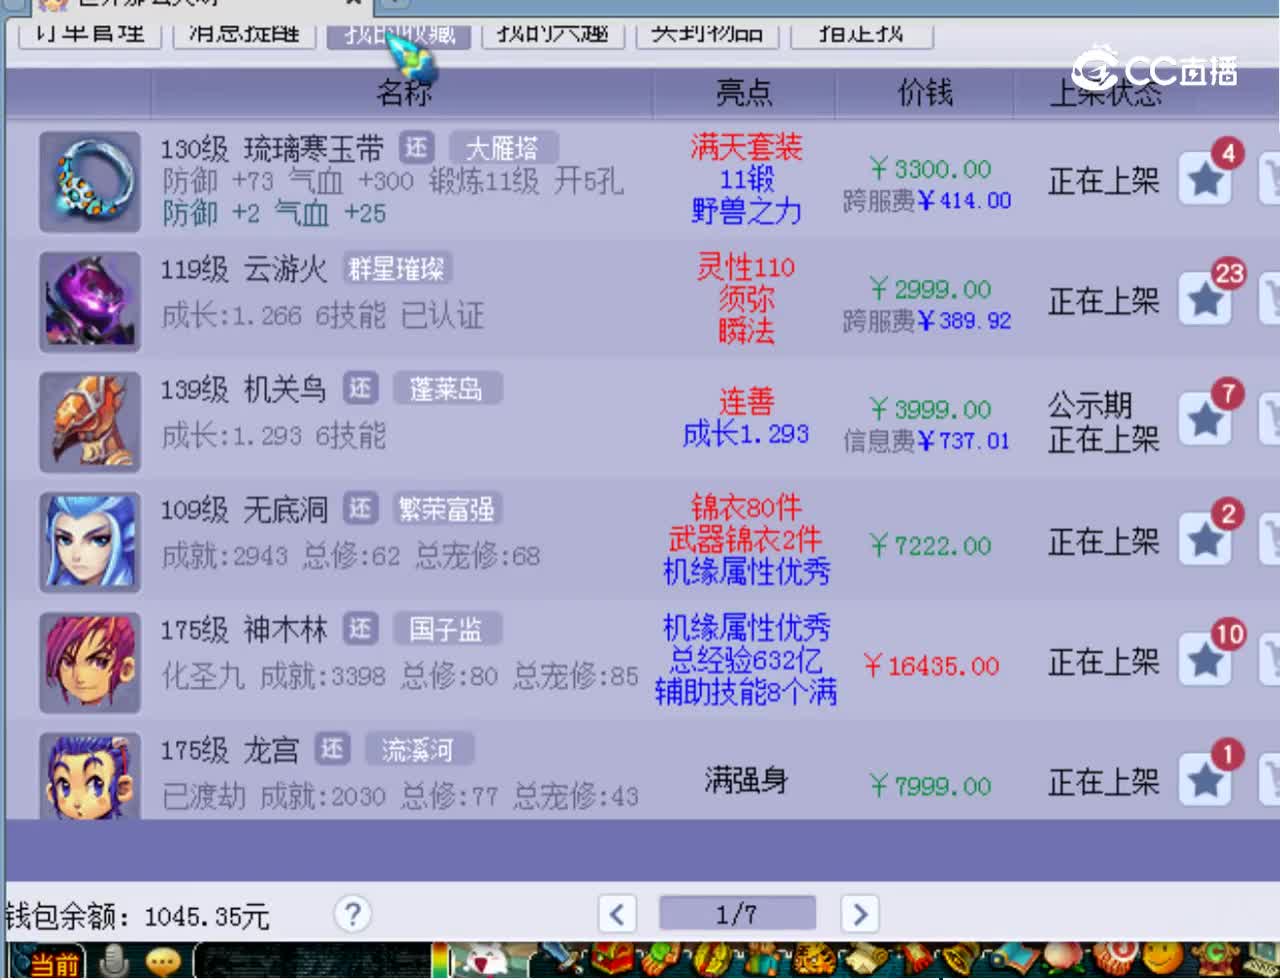Click 锦衣80件 highlight text
Image resolution: width=1280 pixels, height=980 pixels.
(746, 507)
